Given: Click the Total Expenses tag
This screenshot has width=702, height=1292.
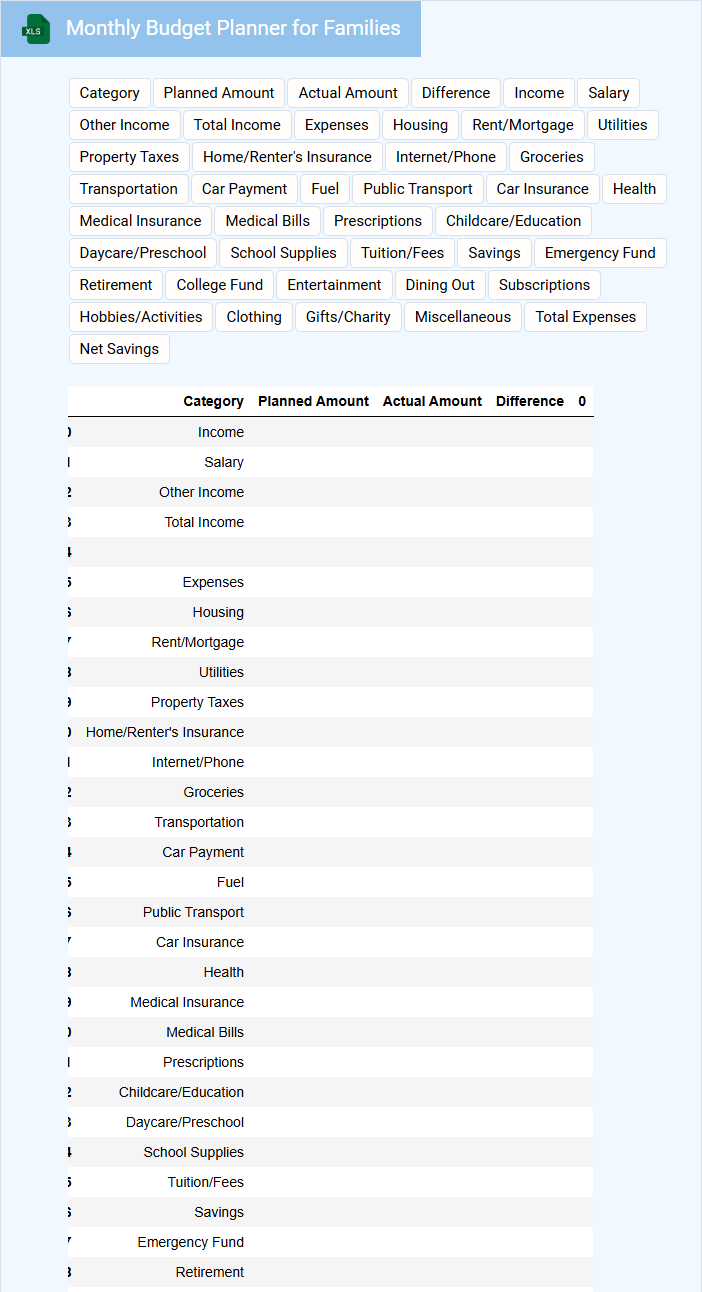Looking at the screenshot, I should (585, 317).
